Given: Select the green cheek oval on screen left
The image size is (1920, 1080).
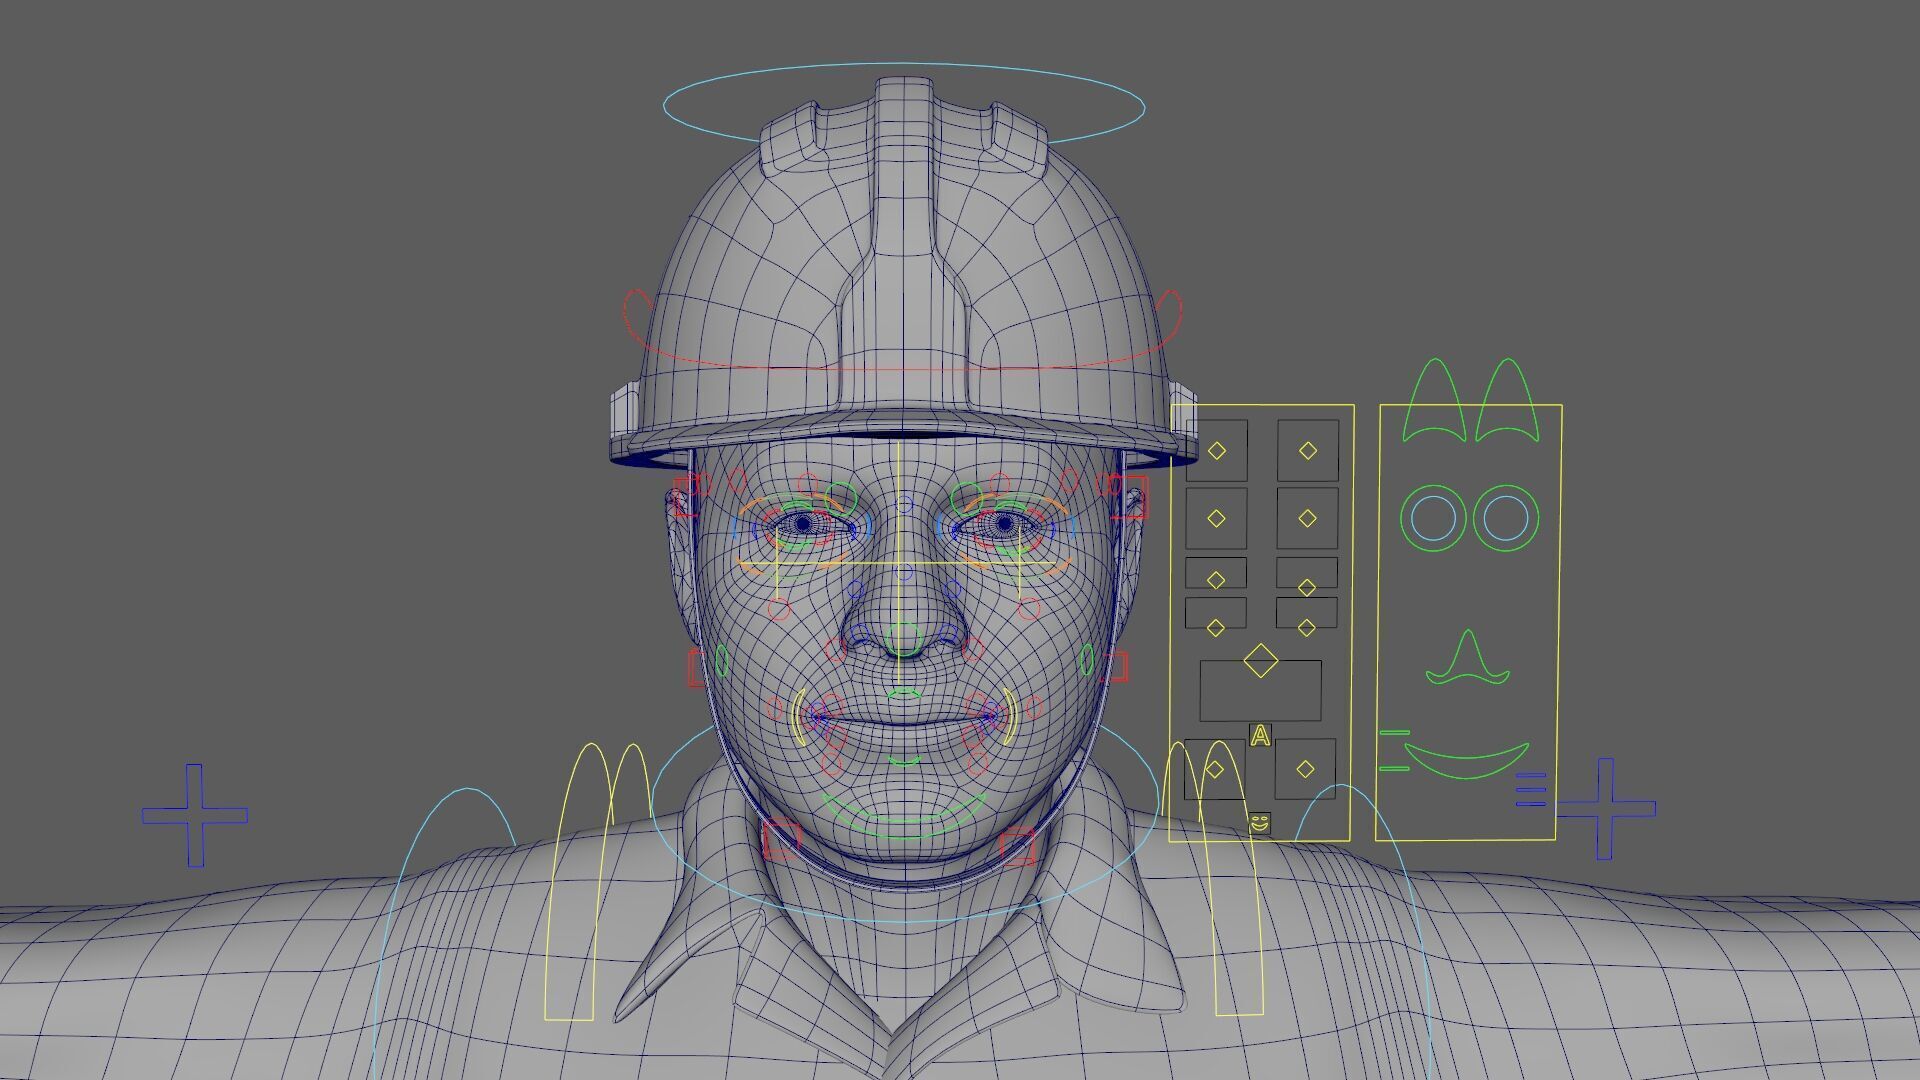Looking at the screenshot, I should [722, 659].
